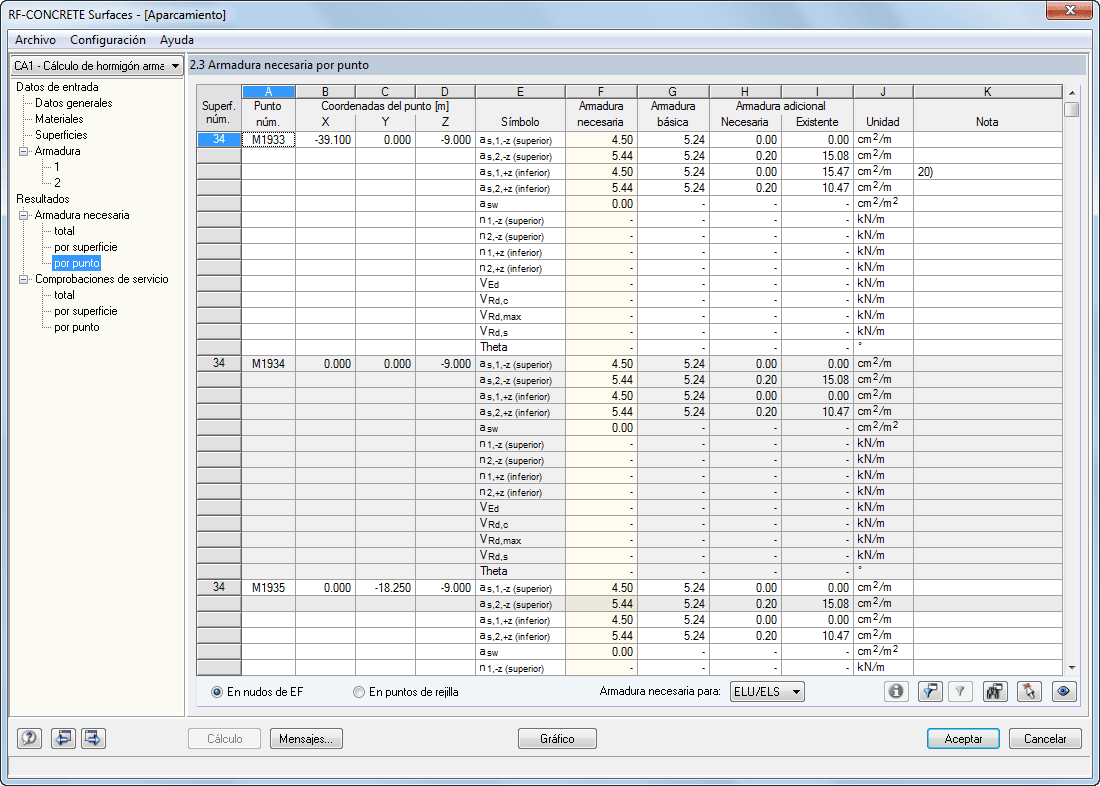Click the disabled Cálculo button
The width and height of the screenshot is (1100, 786).
point(224,738)
